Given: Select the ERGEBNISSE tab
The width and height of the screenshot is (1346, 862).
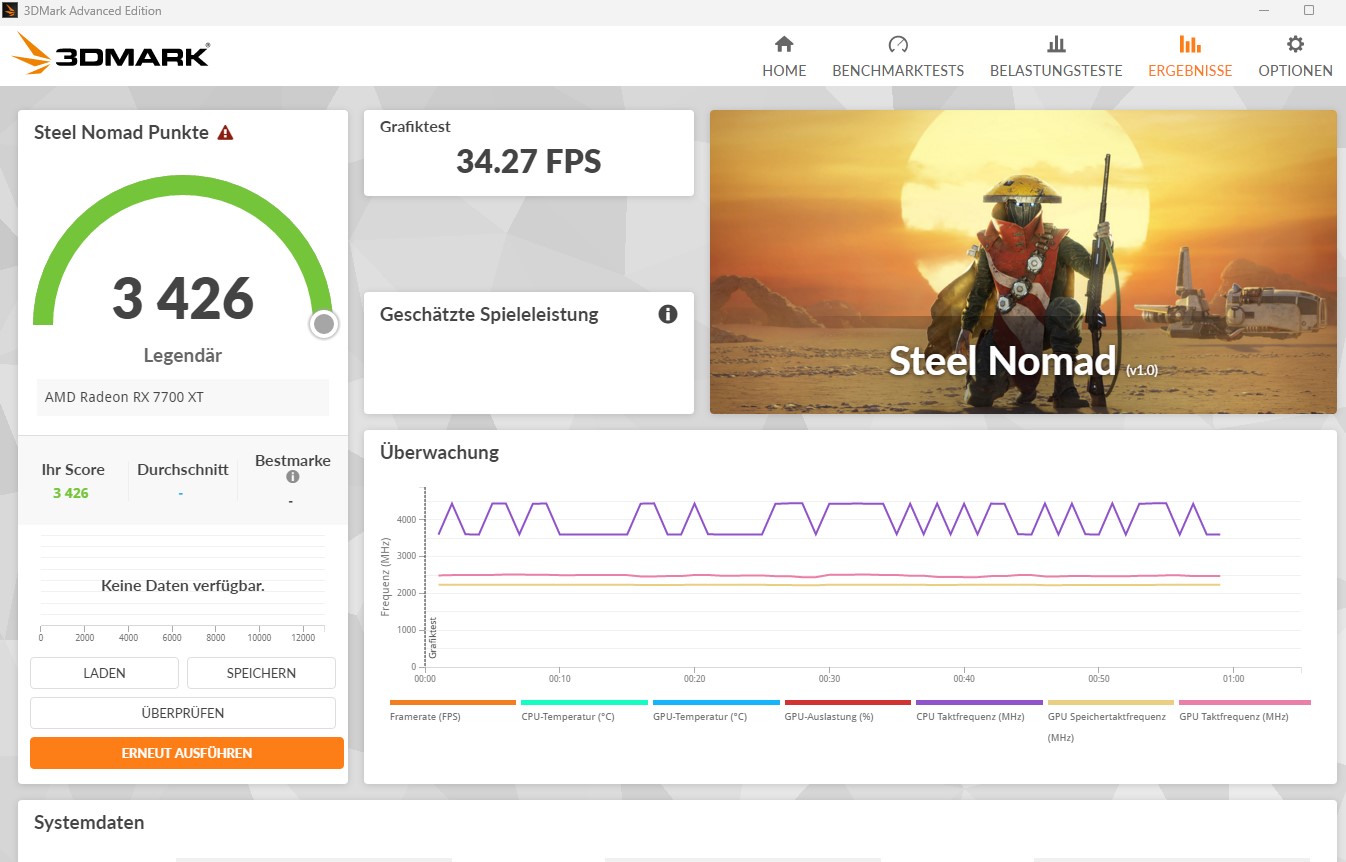Looking at the screenshot, I should pyautogui.click(x=1190, y=56).
